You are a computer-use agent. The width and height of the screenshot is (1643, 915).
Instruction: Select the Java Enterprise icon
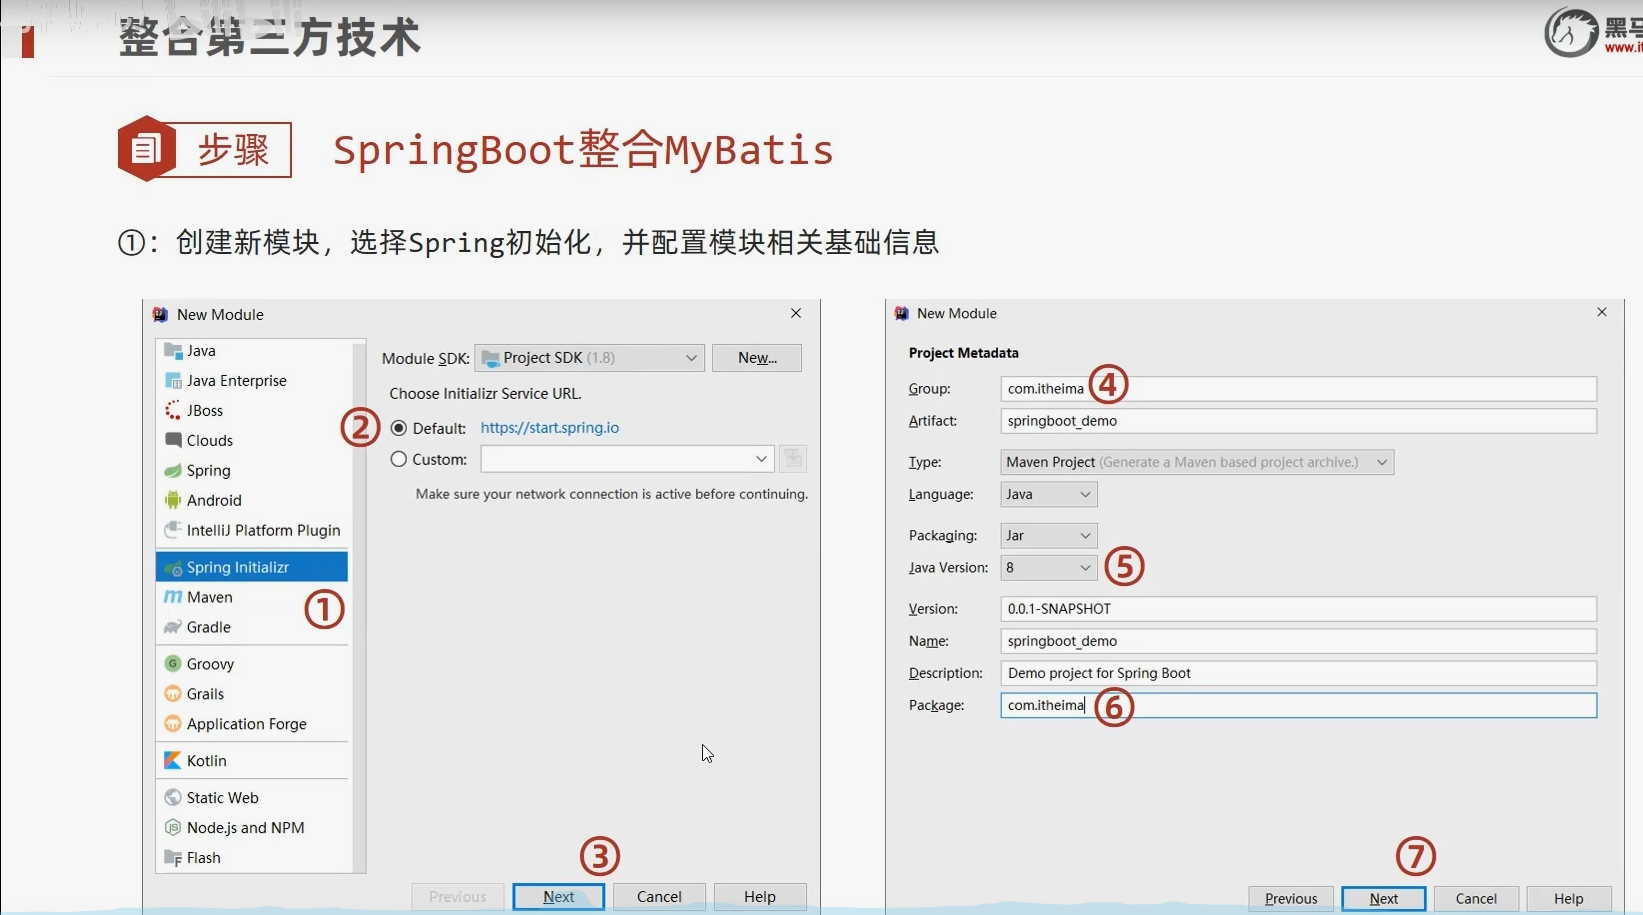pyautogui.click(x=173, y=381)
